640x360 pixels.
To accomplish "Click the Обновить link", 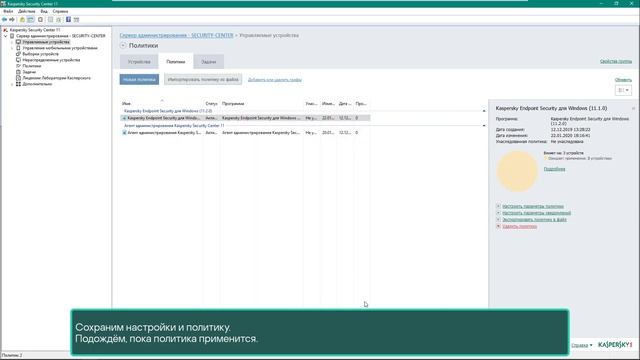I will click(x=623, y=80).
